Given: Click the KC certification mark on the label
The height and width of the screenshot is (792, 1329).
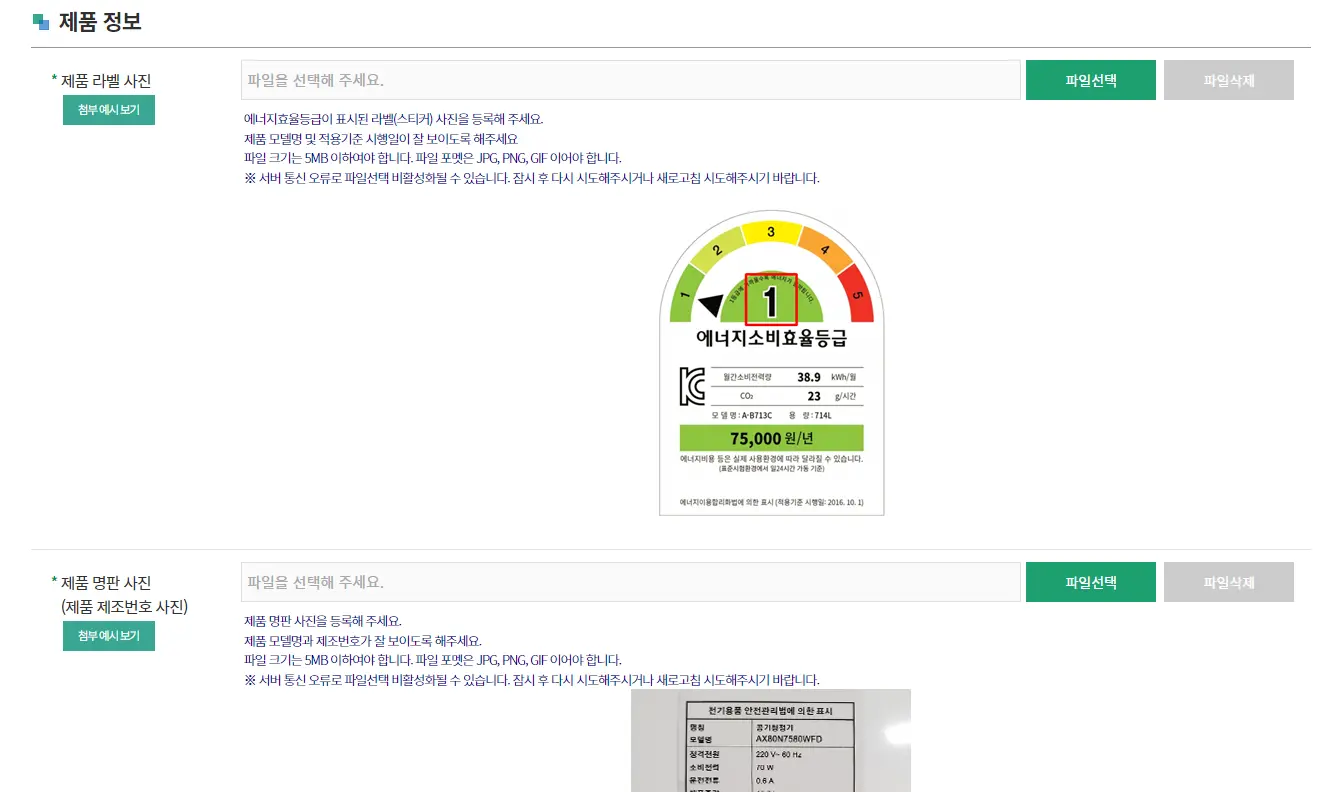Looking at the screenshot, I should click(690, 385).
